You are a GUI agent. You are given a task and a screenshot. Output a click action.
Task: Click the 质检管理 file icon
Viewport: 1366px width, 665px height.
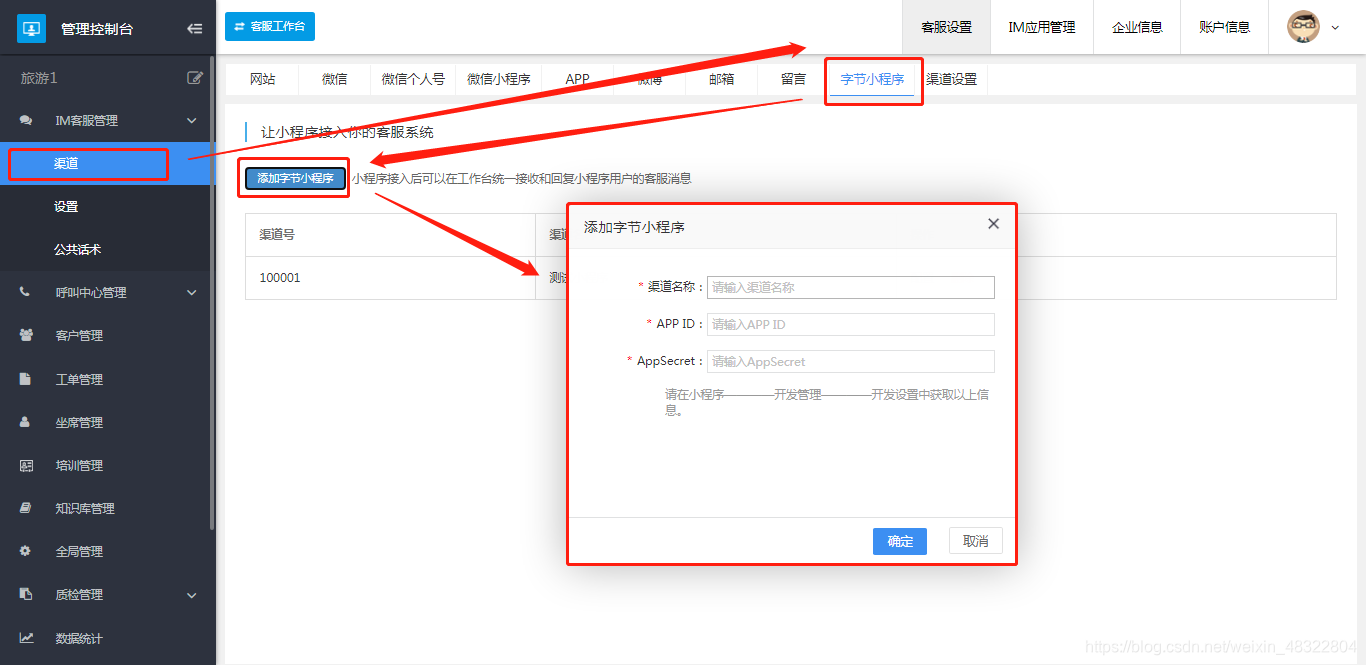pyautogui.click(x=26, y=594)
